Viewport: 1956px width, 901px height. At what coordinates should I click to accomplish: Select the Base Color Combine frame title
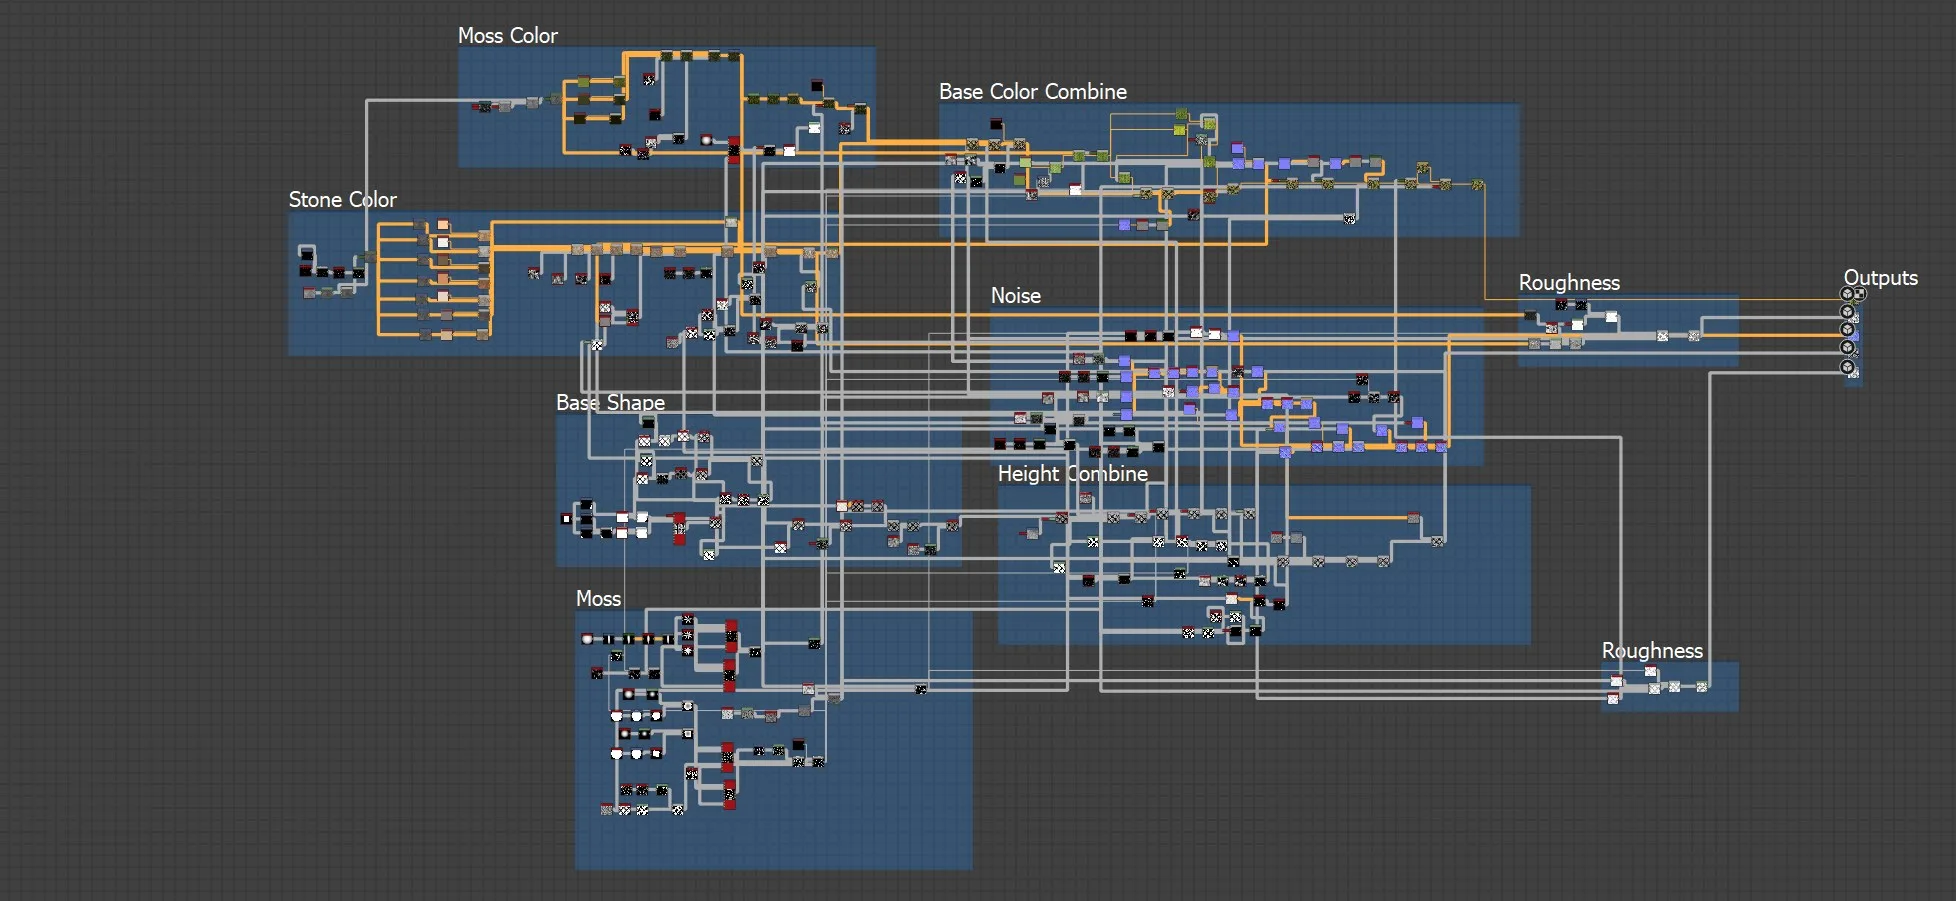[x=1032, y=91]
